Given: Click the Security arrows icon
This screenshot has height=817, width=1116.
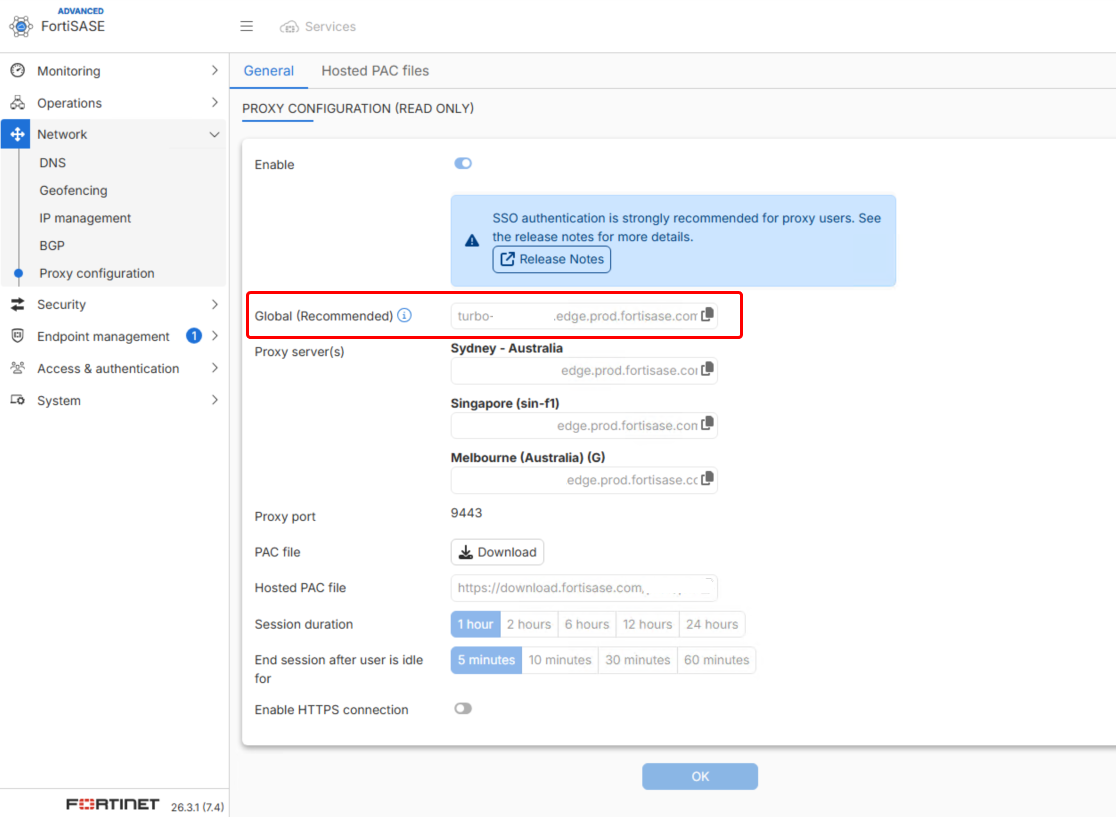Looking at the screenshot, I should [x=18, y=304].
